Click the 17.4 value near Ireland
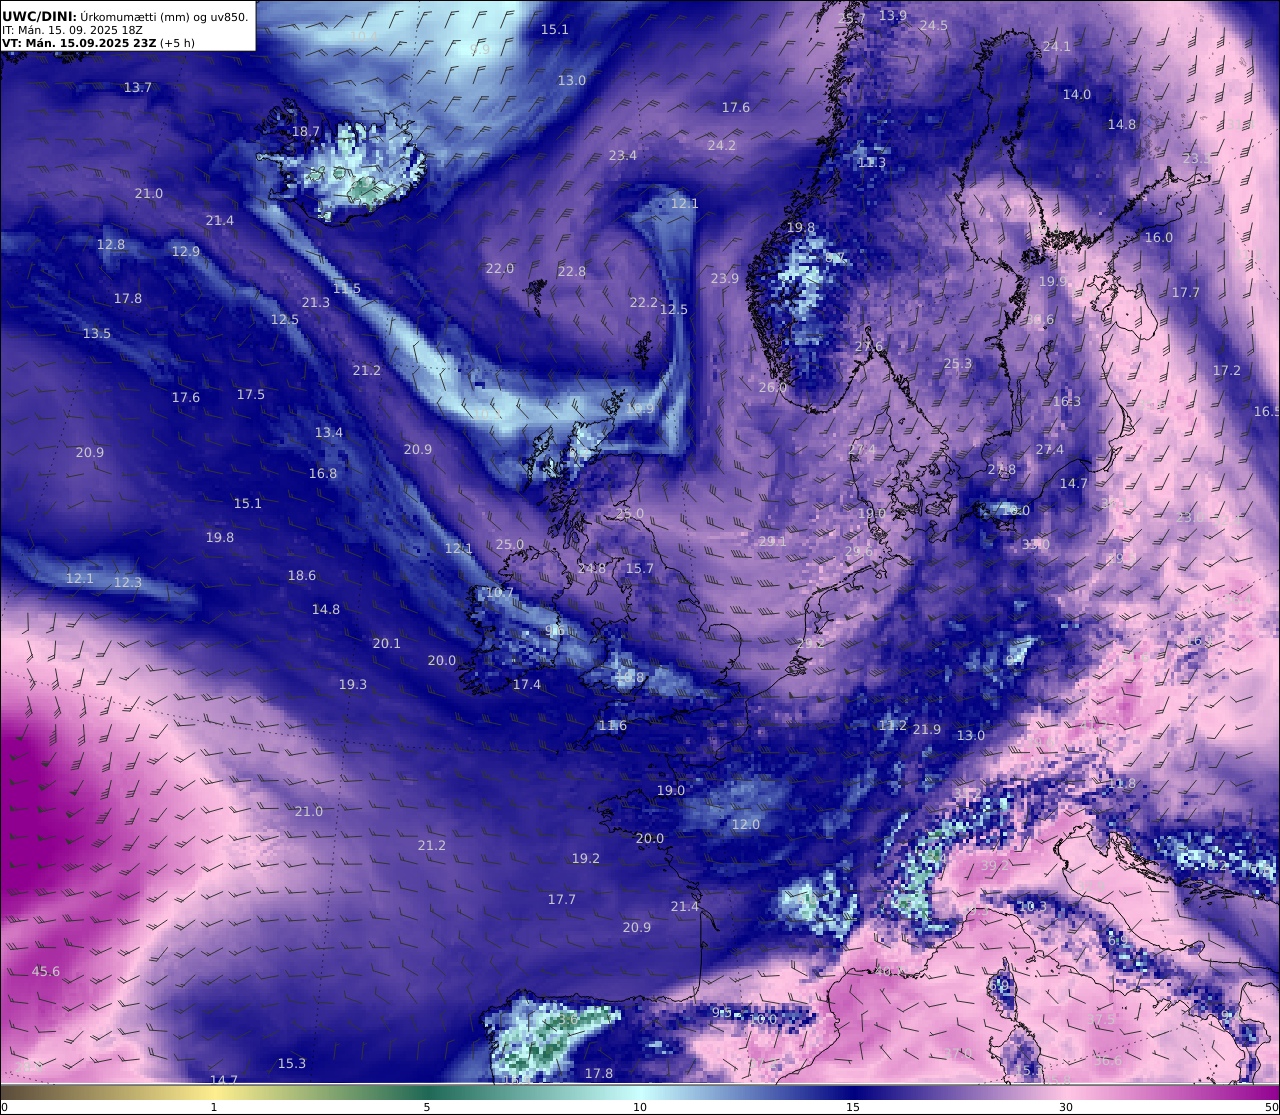The height and width of the screenshot is (1115, 1280). [x=527, y=684]
